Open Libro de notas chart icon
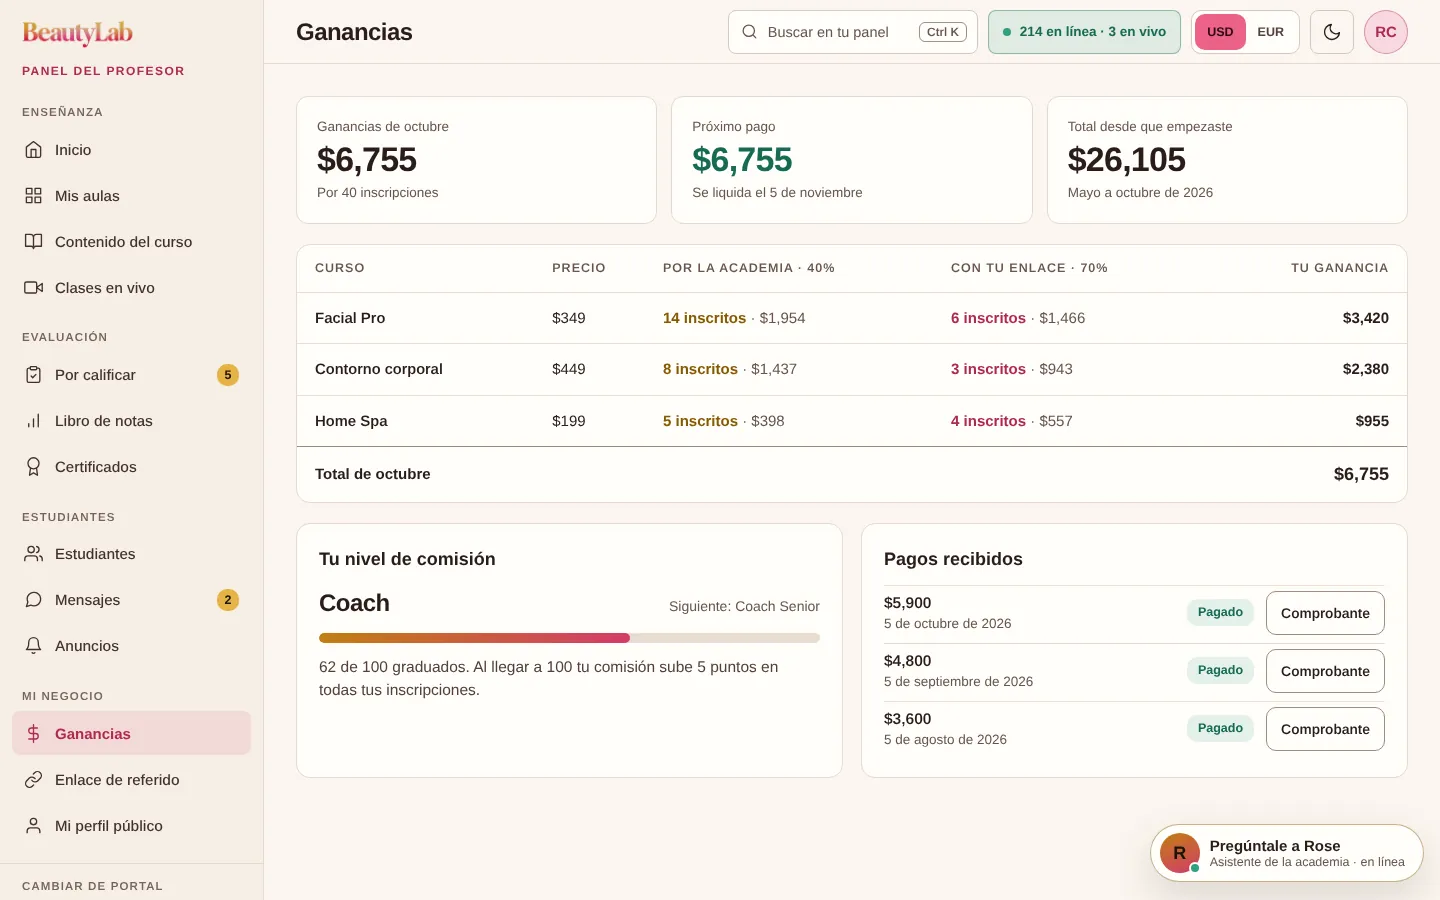This screenshot has width=1440, height=900. 34,421
